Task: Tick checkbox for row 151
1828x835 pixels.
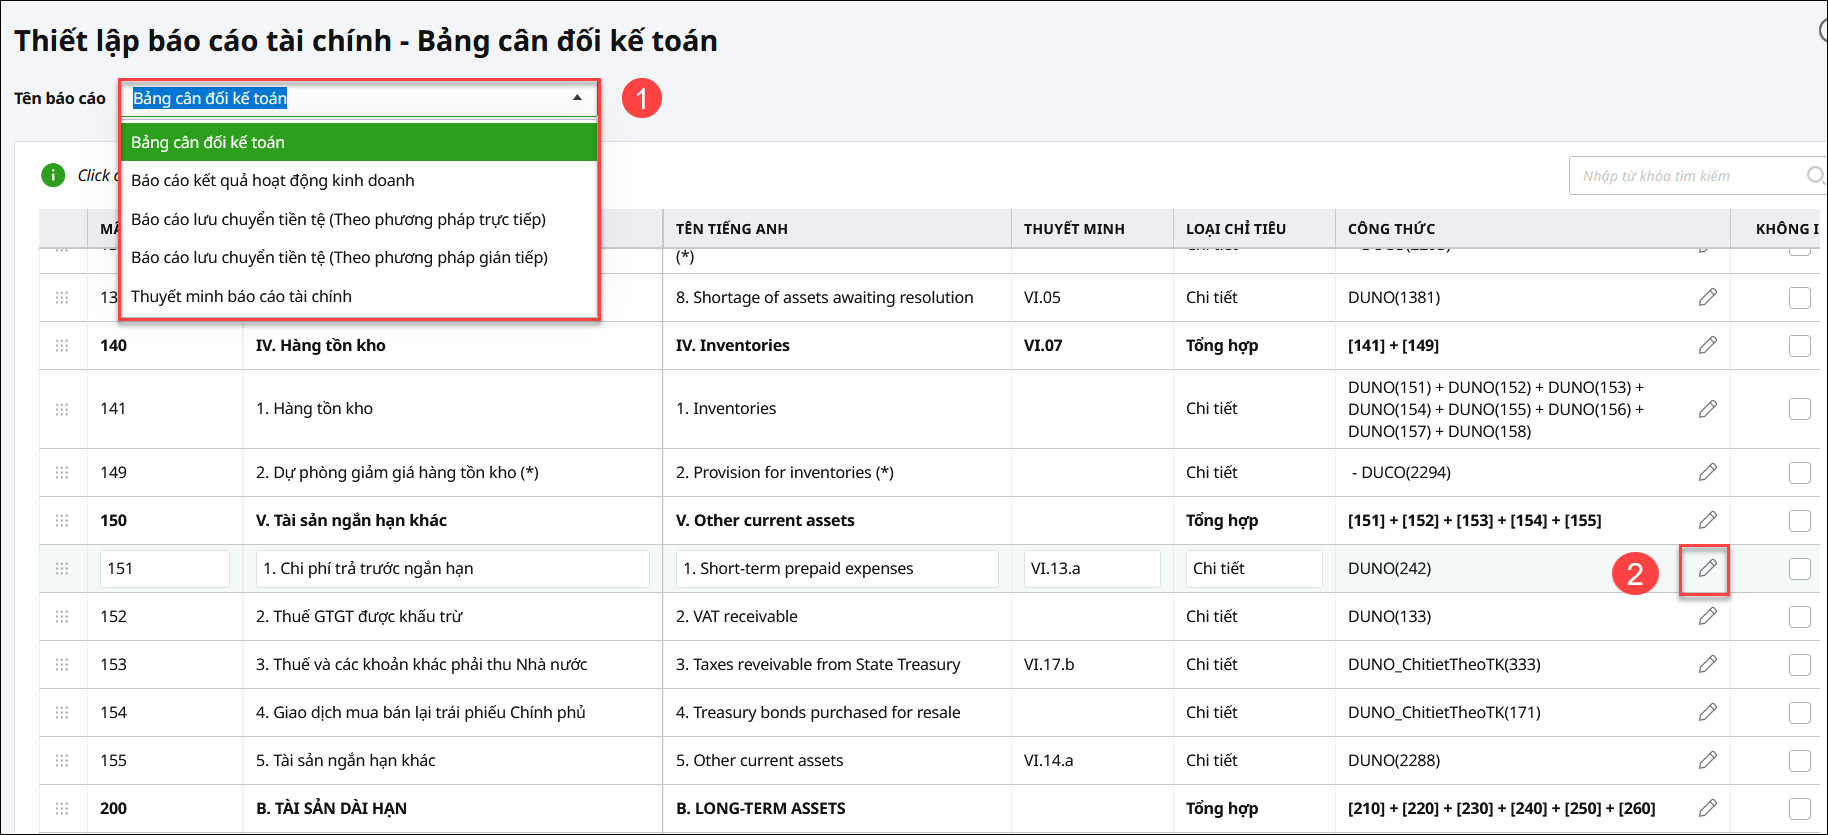Action: (1799, 569)
